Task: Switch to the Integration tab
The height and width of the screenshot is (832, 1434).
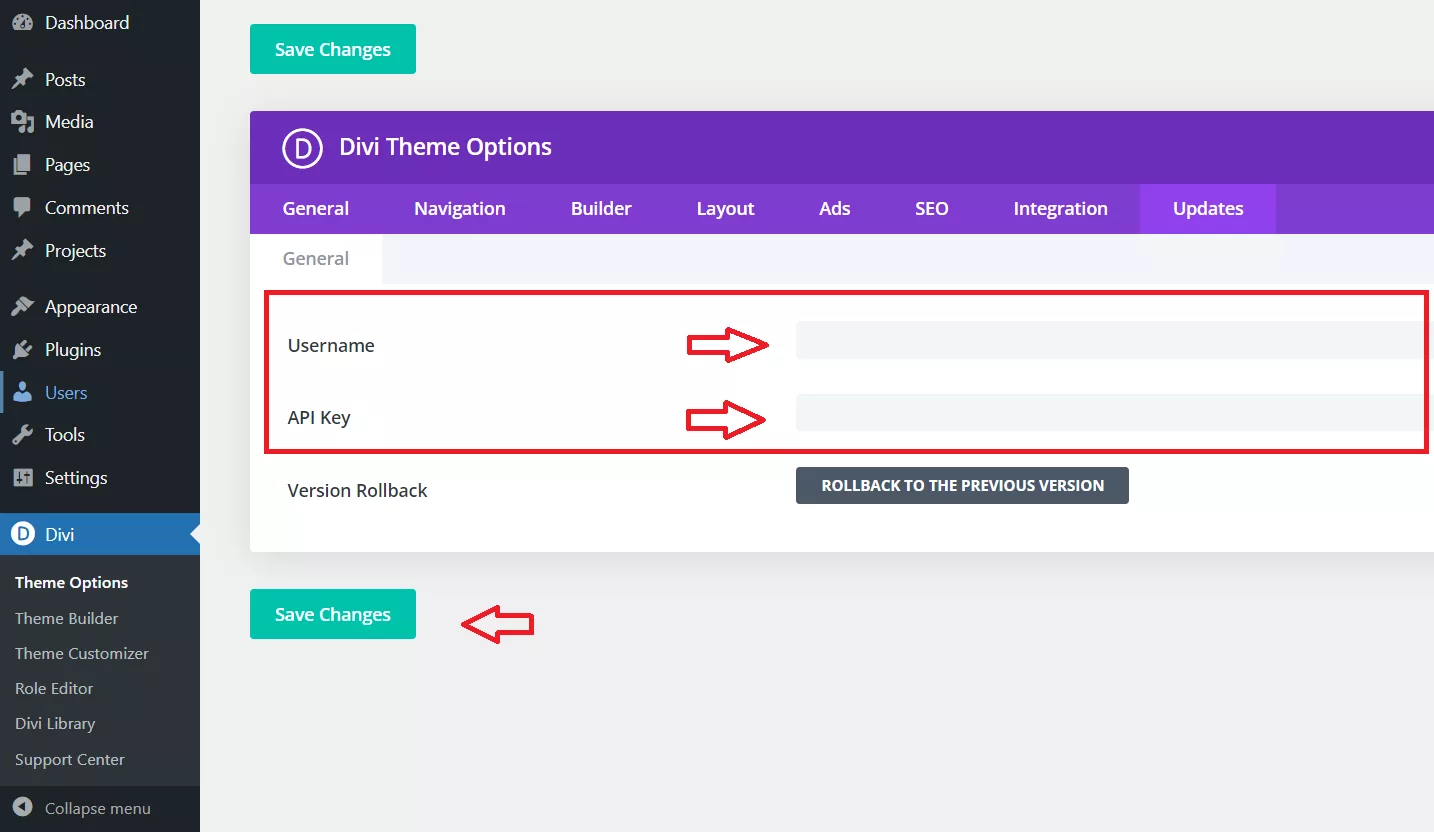Action: (1061, 209)
